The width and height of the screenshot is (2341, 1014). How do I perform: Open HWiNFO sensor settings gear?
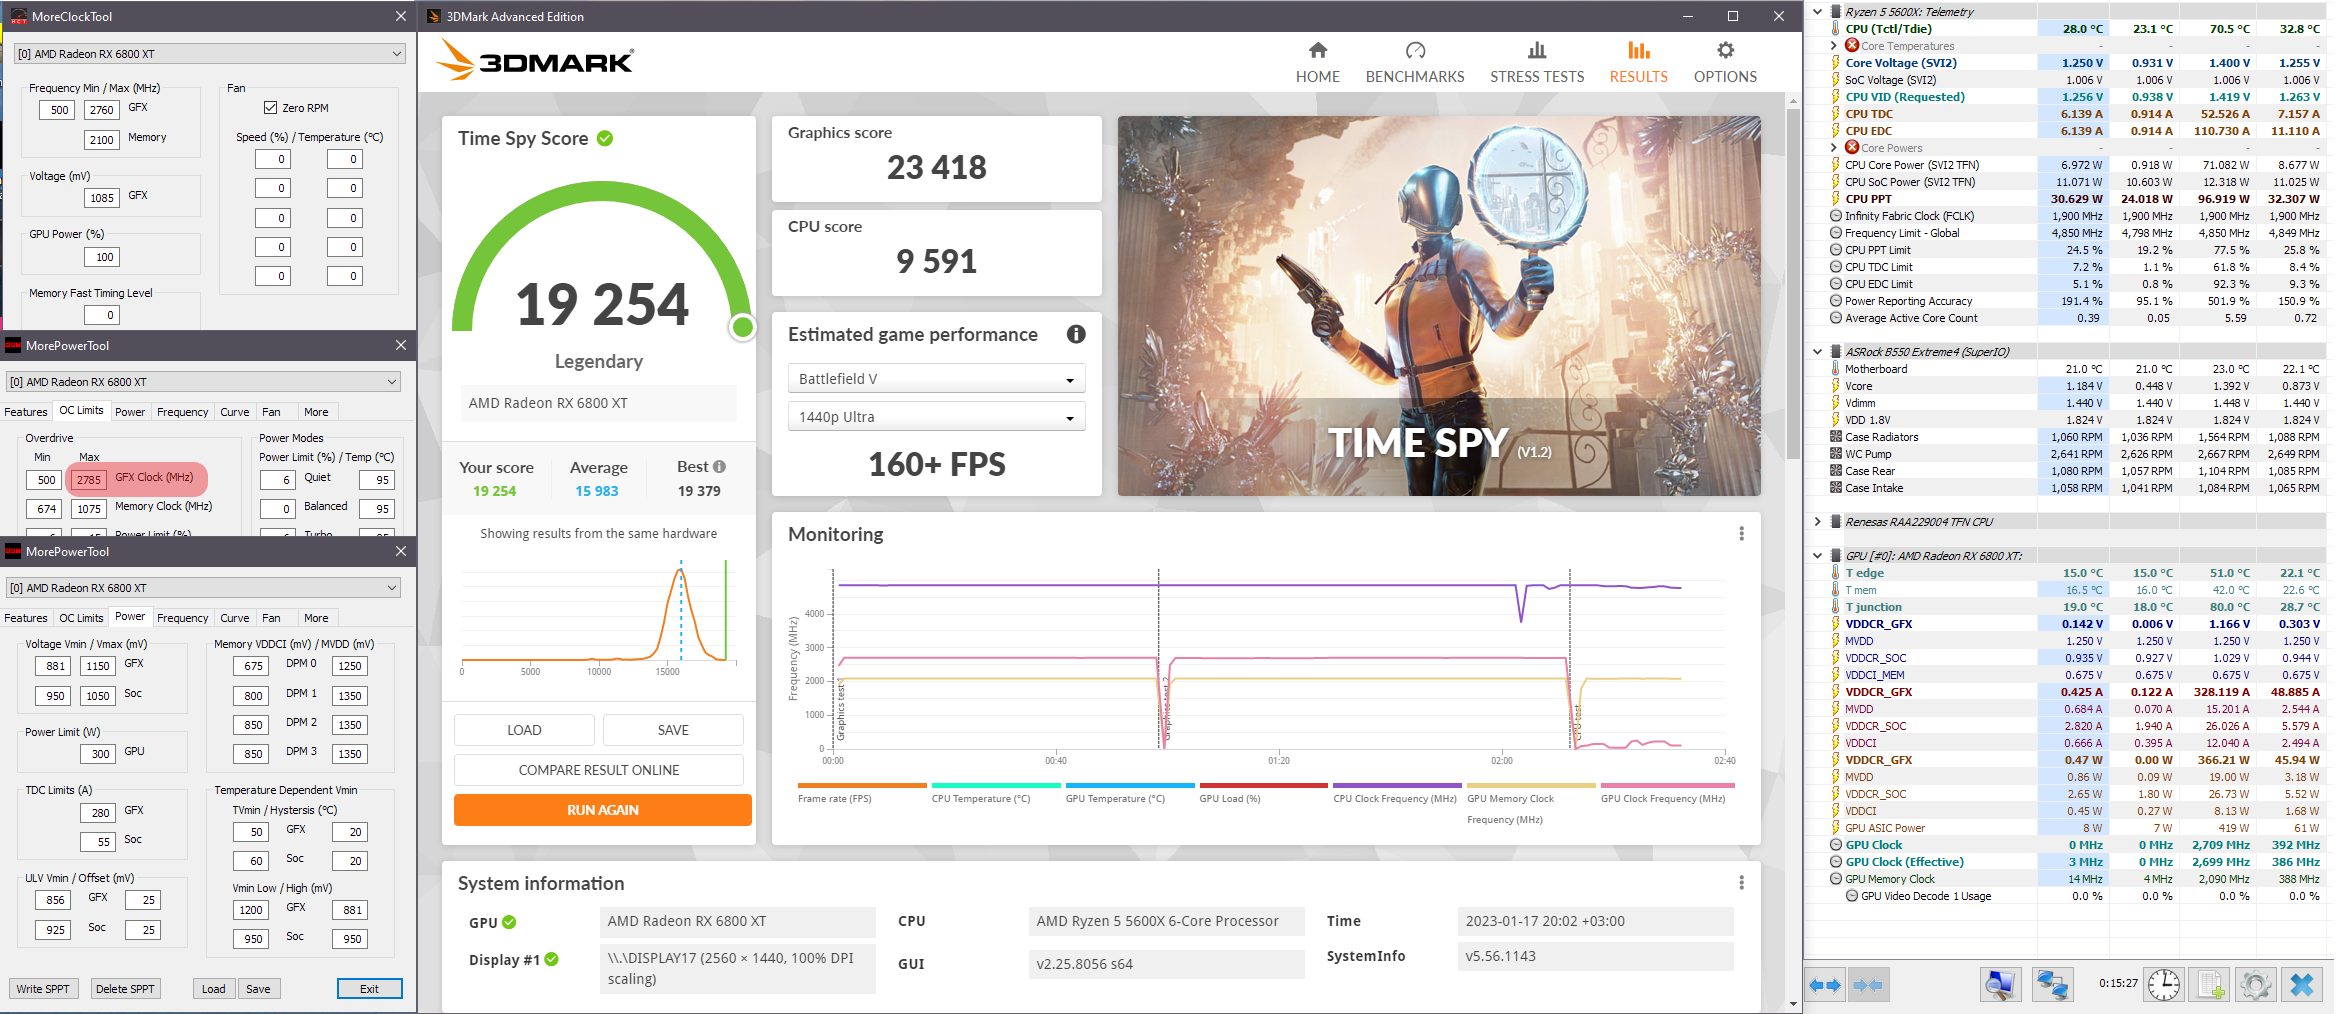(x=2256, y=985)
